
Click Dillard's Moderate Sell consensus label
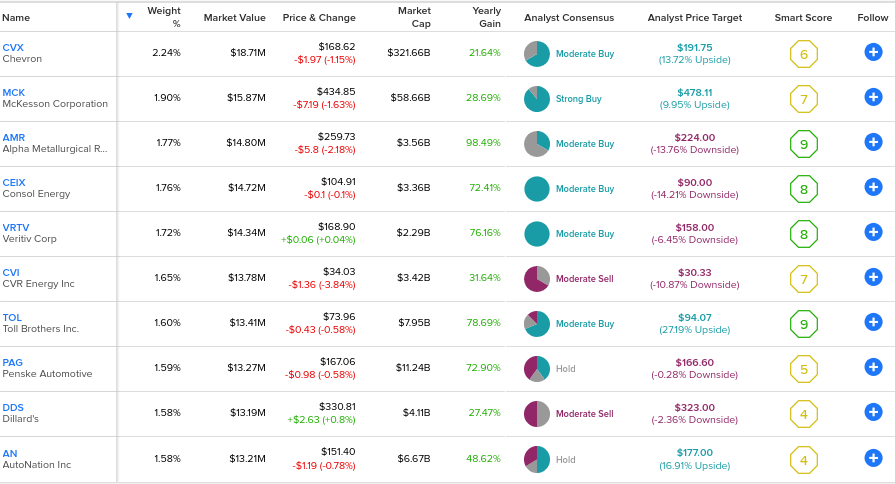pyautogui.click(x=584, y=414)
